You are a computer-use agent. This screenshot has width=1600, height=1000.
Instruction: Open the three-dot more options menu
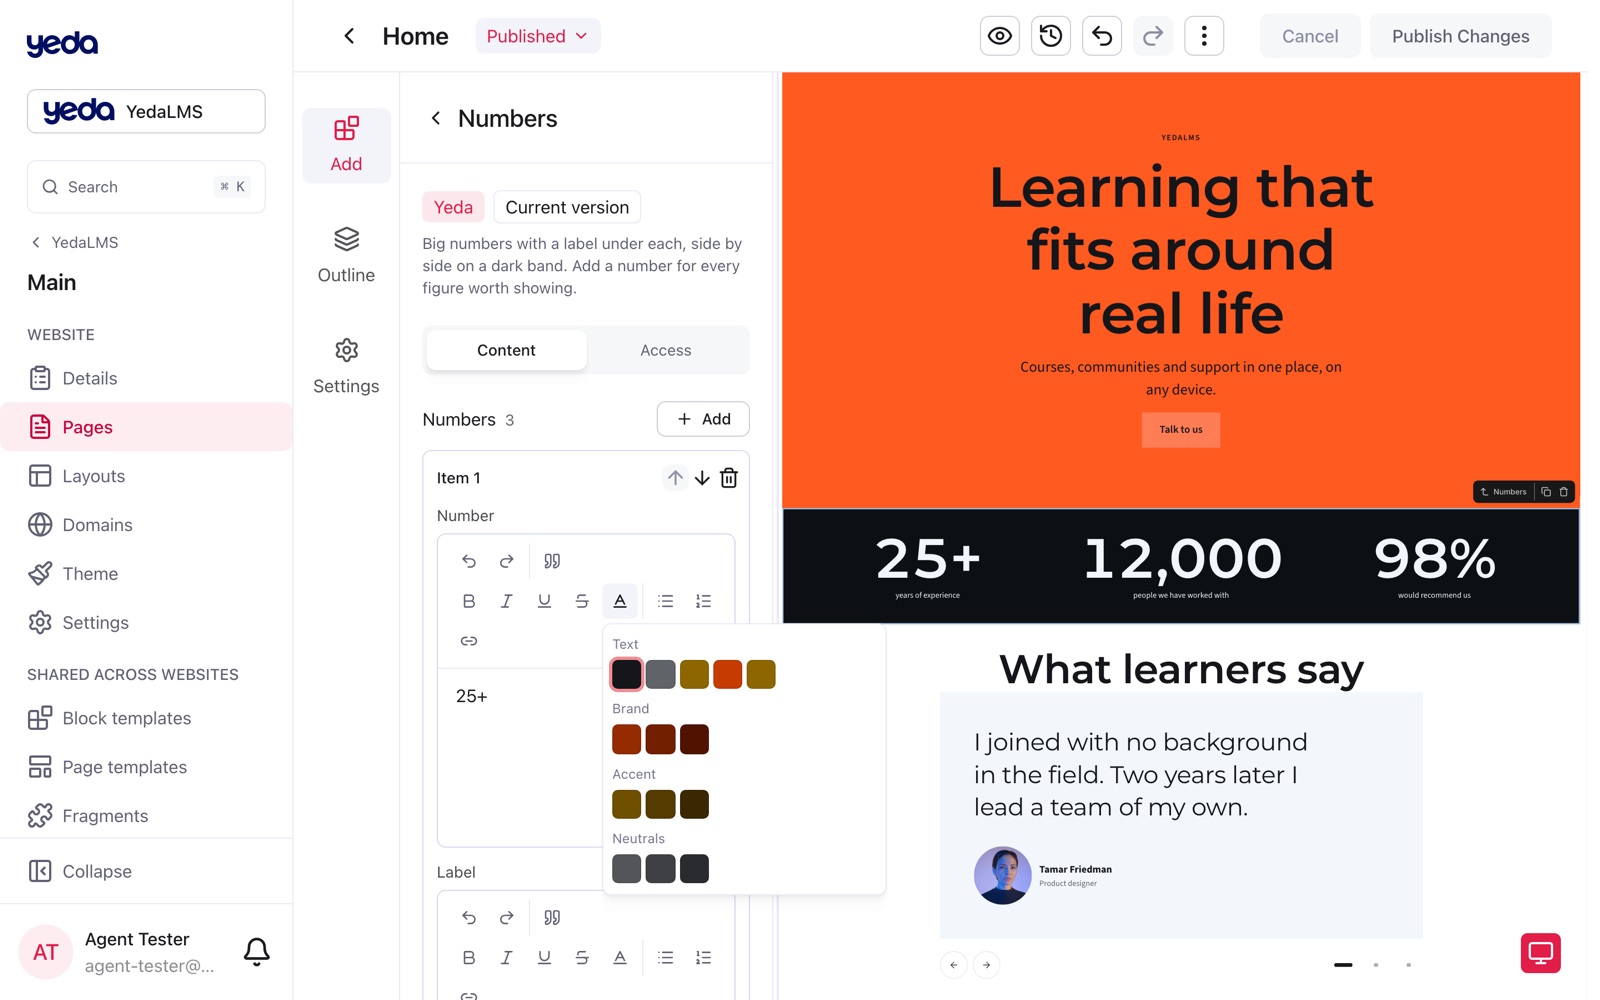tap(1204, 36)
